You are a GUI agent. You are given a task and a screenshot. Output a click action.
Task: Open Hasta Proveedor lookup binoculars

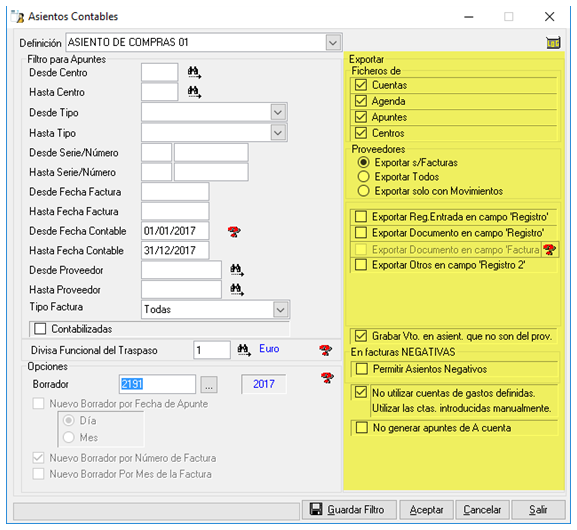237,289
